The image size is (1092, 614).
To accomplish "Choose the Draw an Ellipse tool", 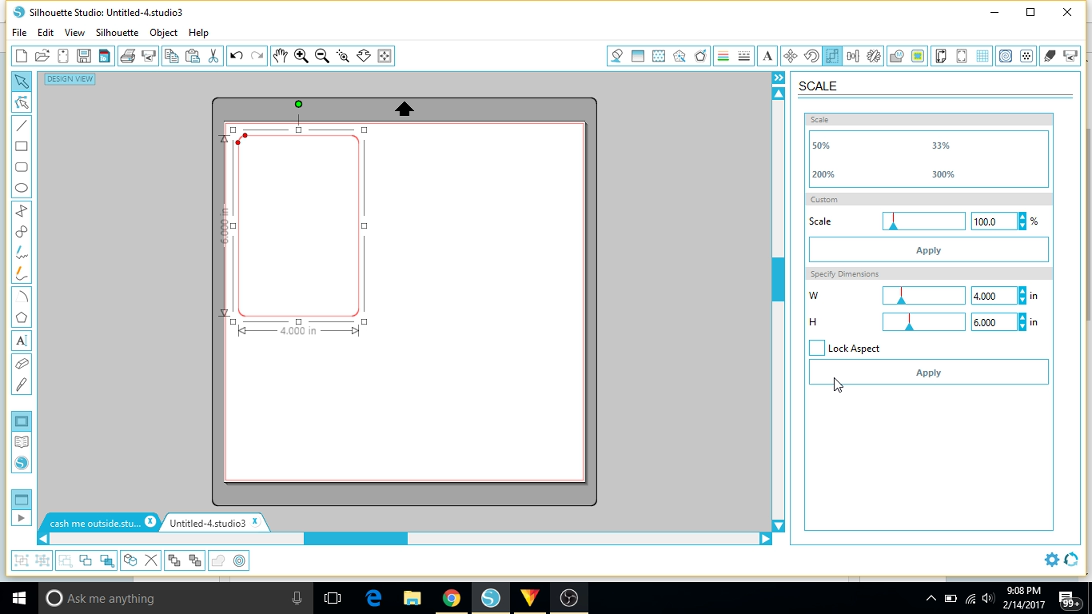I will coord(22,188).
